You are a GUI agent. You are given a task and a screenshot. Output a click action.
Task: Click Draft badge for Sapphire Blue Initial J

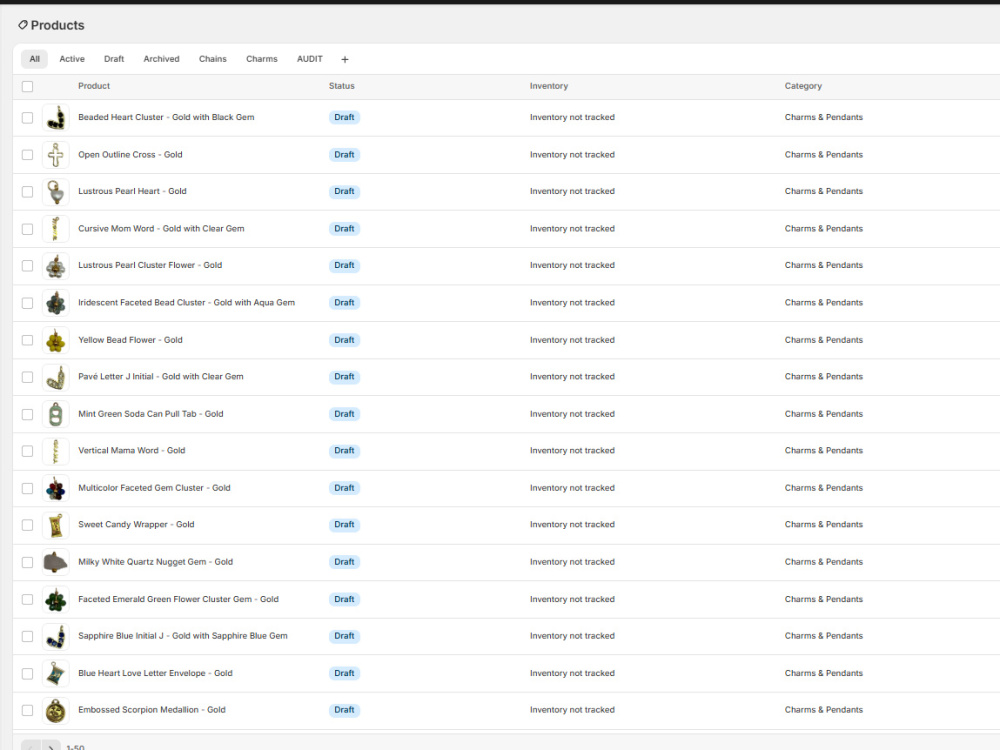[344, 636]
